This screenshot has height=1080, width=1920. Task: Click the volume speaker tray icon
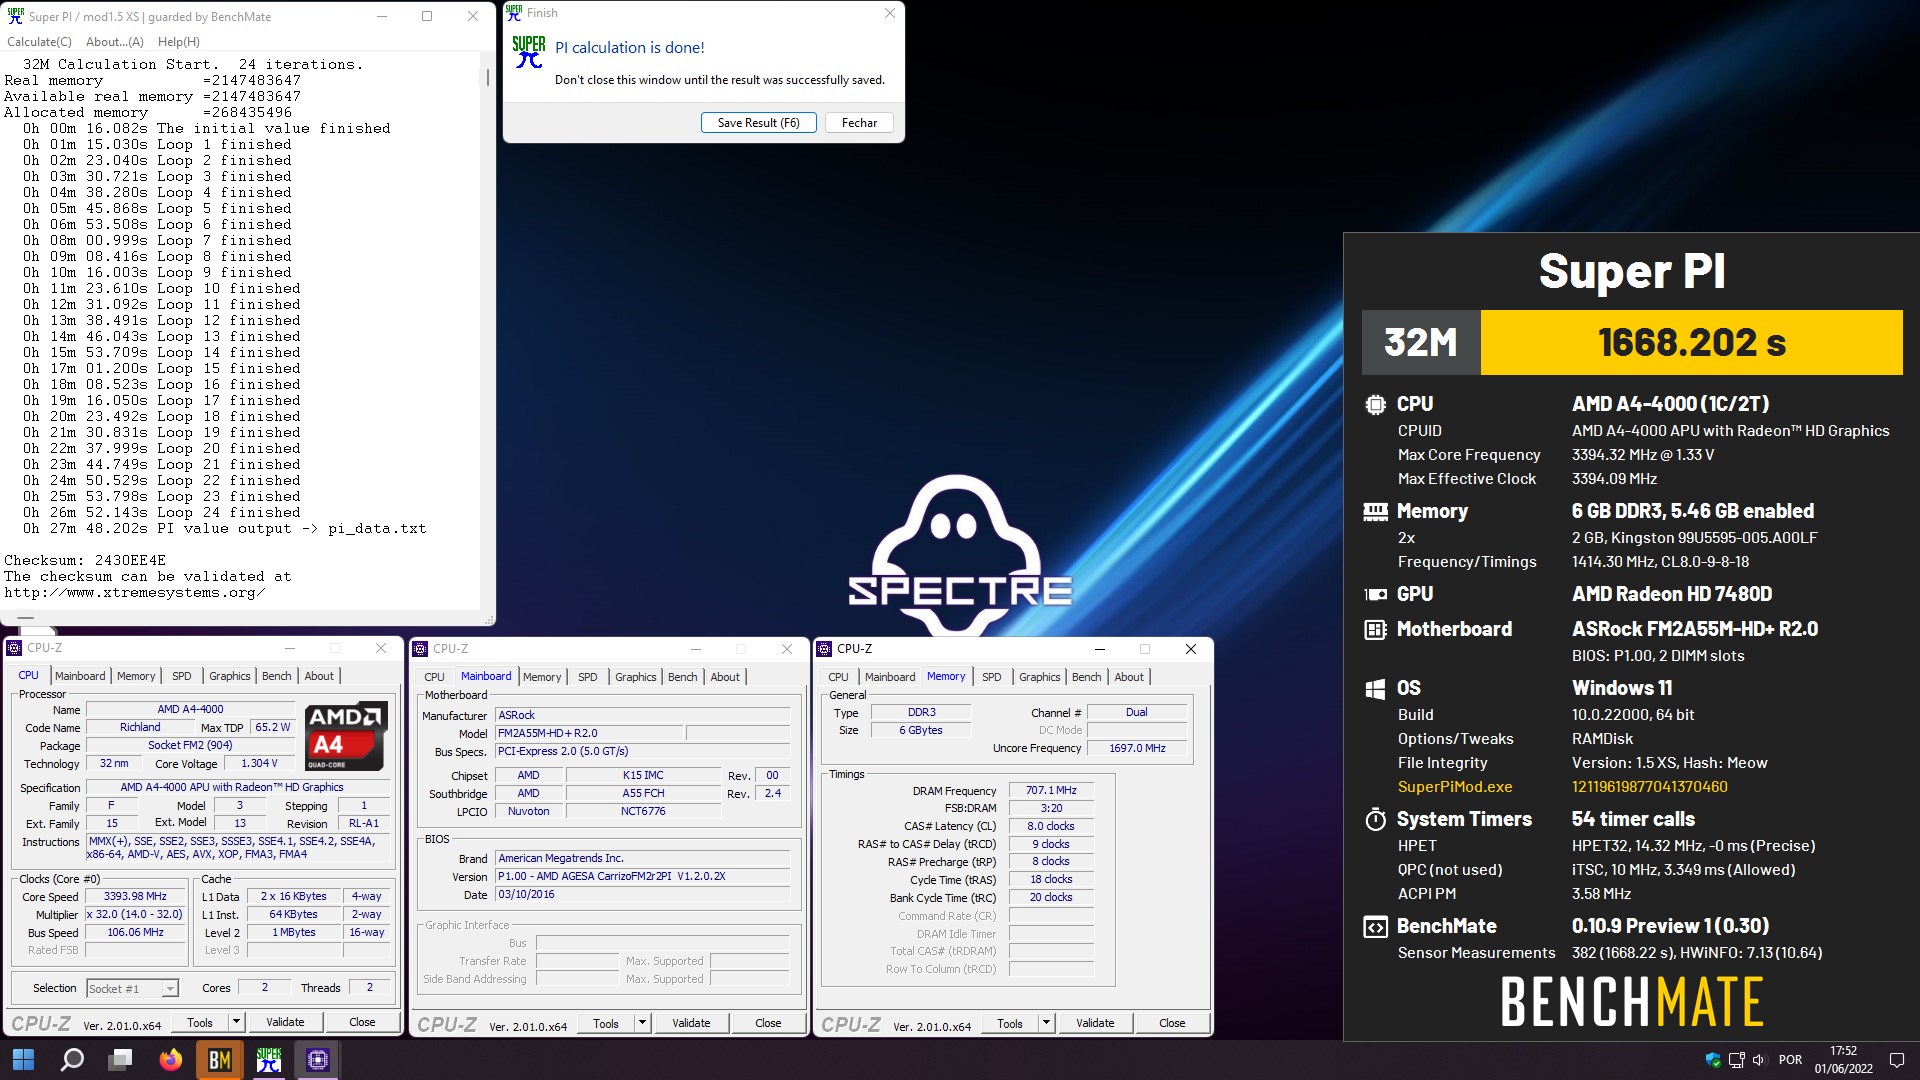[1759, 1060]
